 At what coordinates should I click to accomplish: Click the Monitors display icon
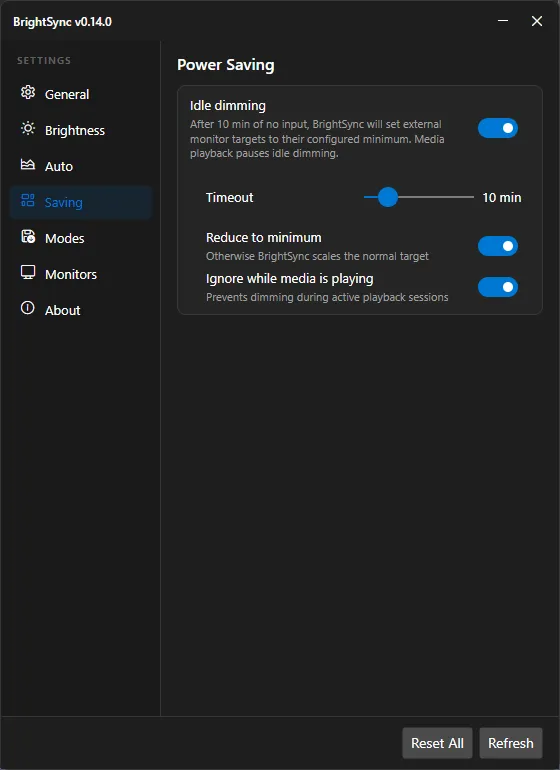[28, 273]
